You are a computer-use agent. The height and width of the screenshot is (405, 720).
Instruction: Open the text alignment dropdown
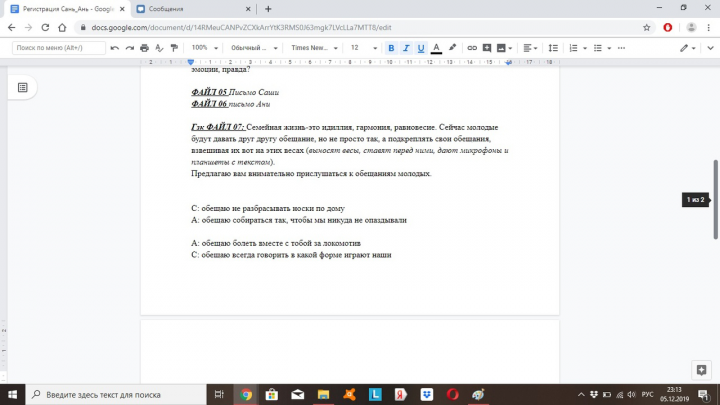point(530,48)
